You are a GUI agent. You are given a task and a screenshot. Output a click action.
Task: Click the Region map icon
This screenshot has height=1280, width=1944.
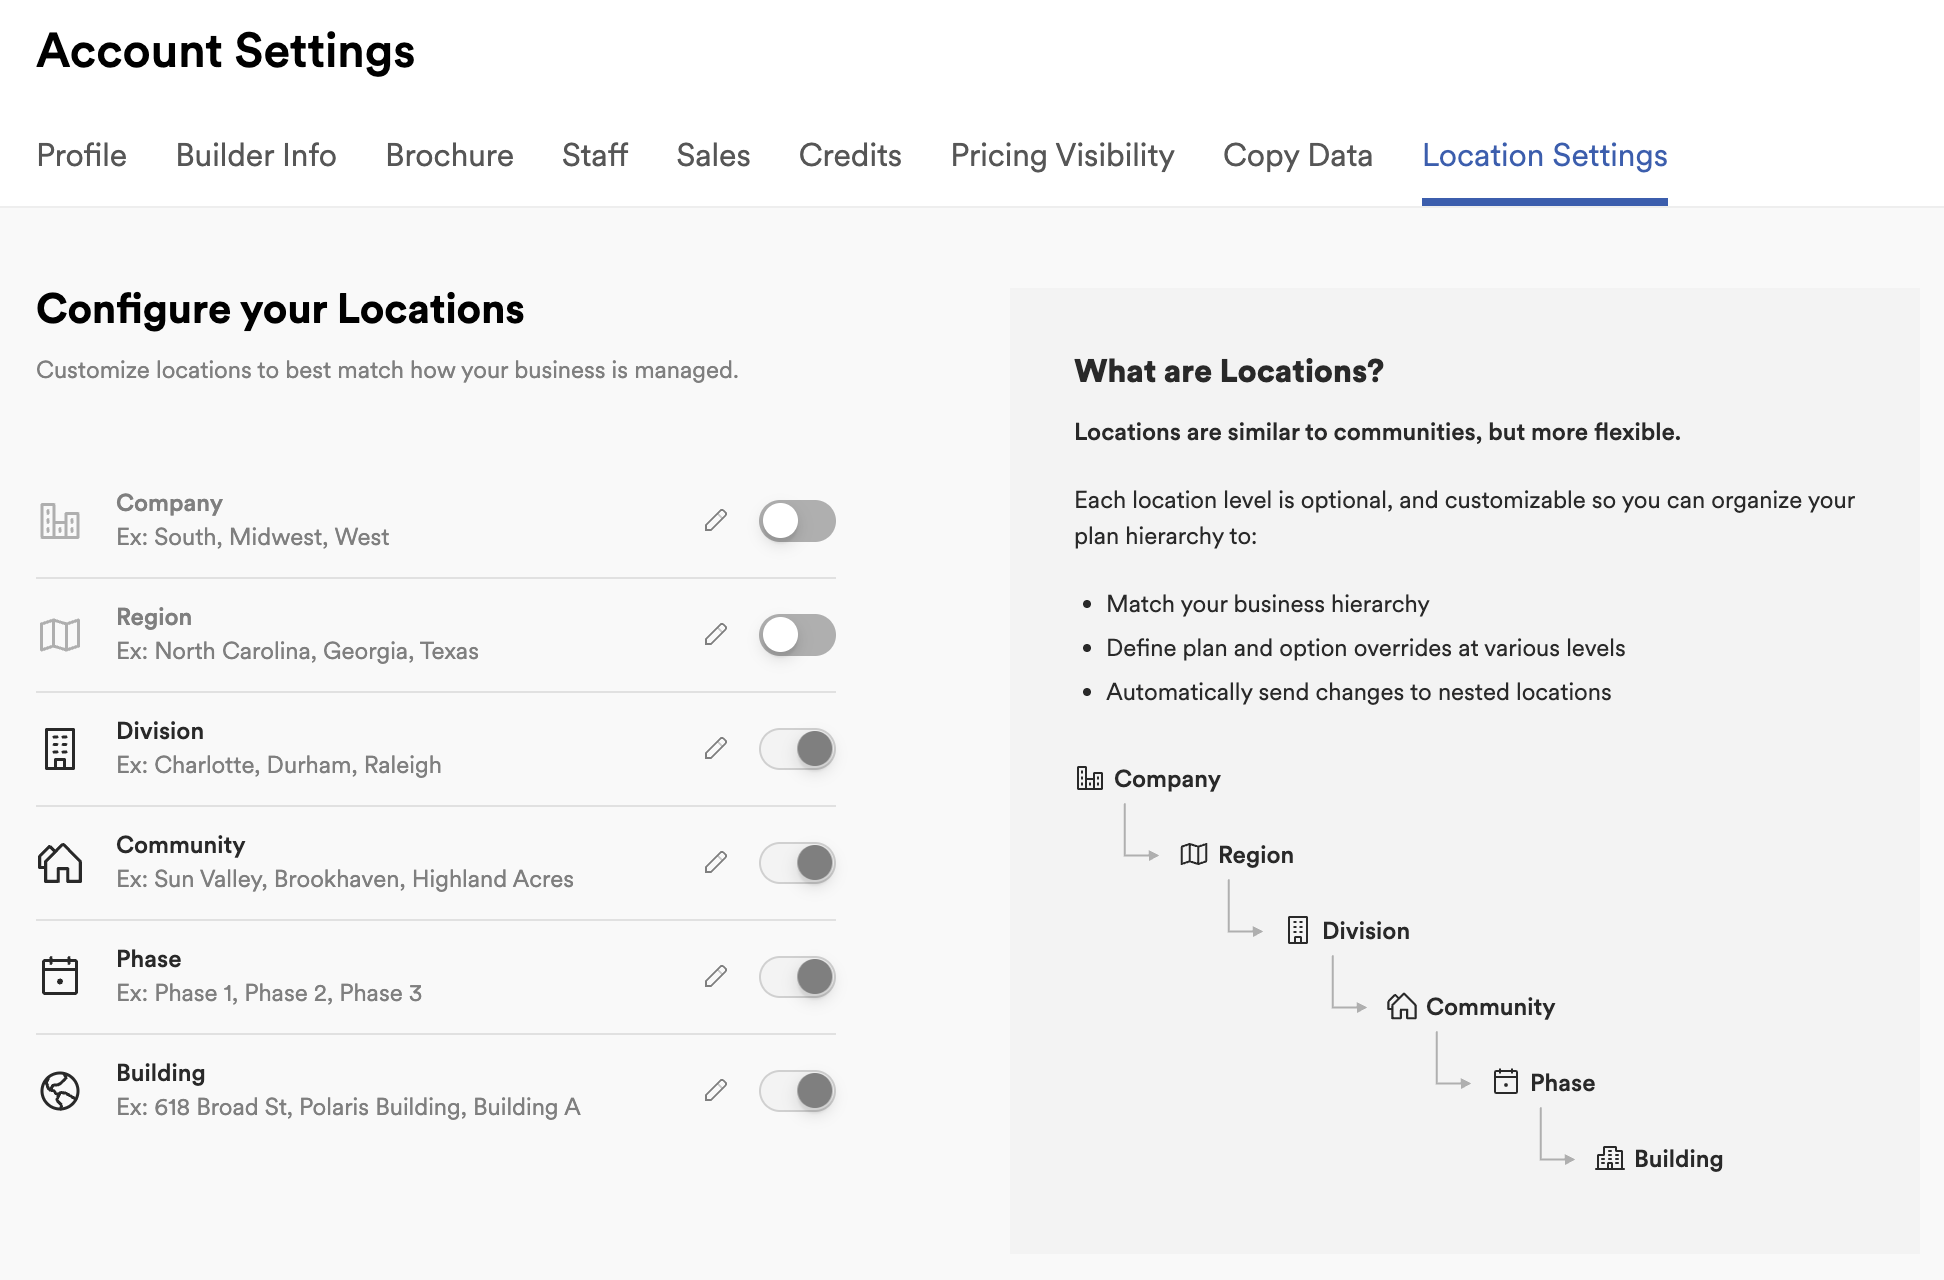pyautogui.click(x=58, y=632)
